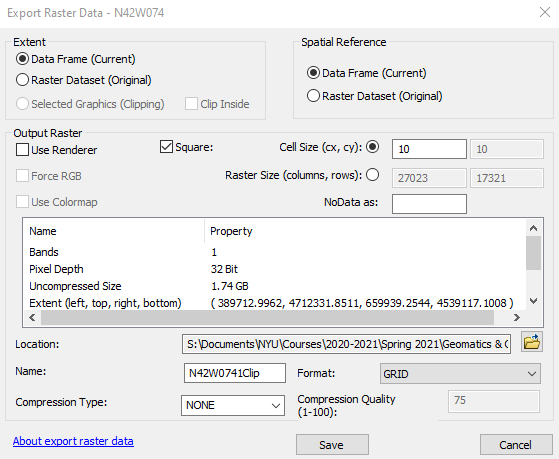Select Extent Raster Dataset (Original) radio

(x=22, y=80)
